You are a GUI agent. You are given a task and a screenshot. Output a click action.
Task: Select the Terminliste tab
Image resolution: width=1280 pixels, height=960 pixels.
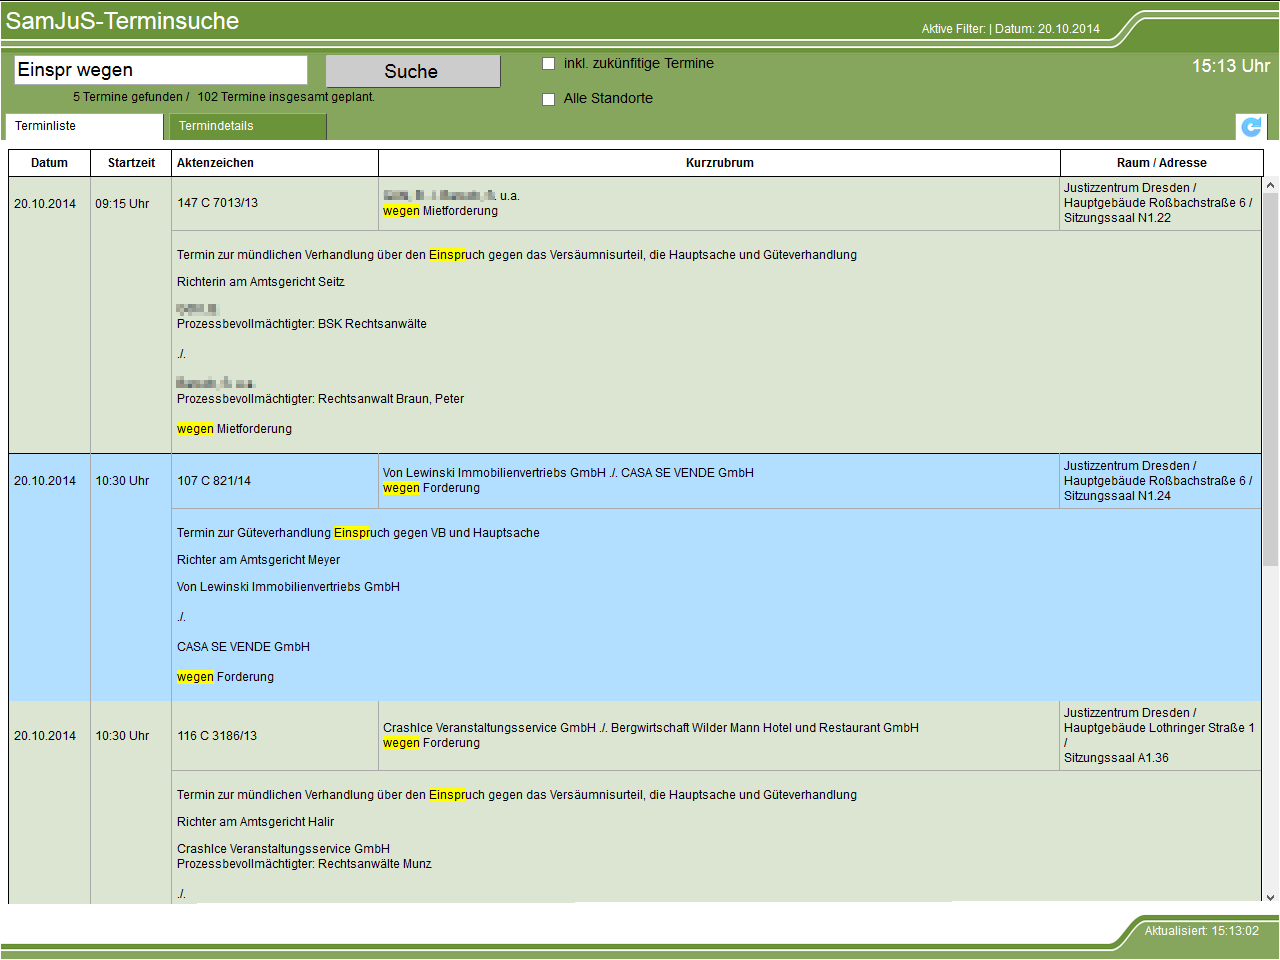(84, 126)
